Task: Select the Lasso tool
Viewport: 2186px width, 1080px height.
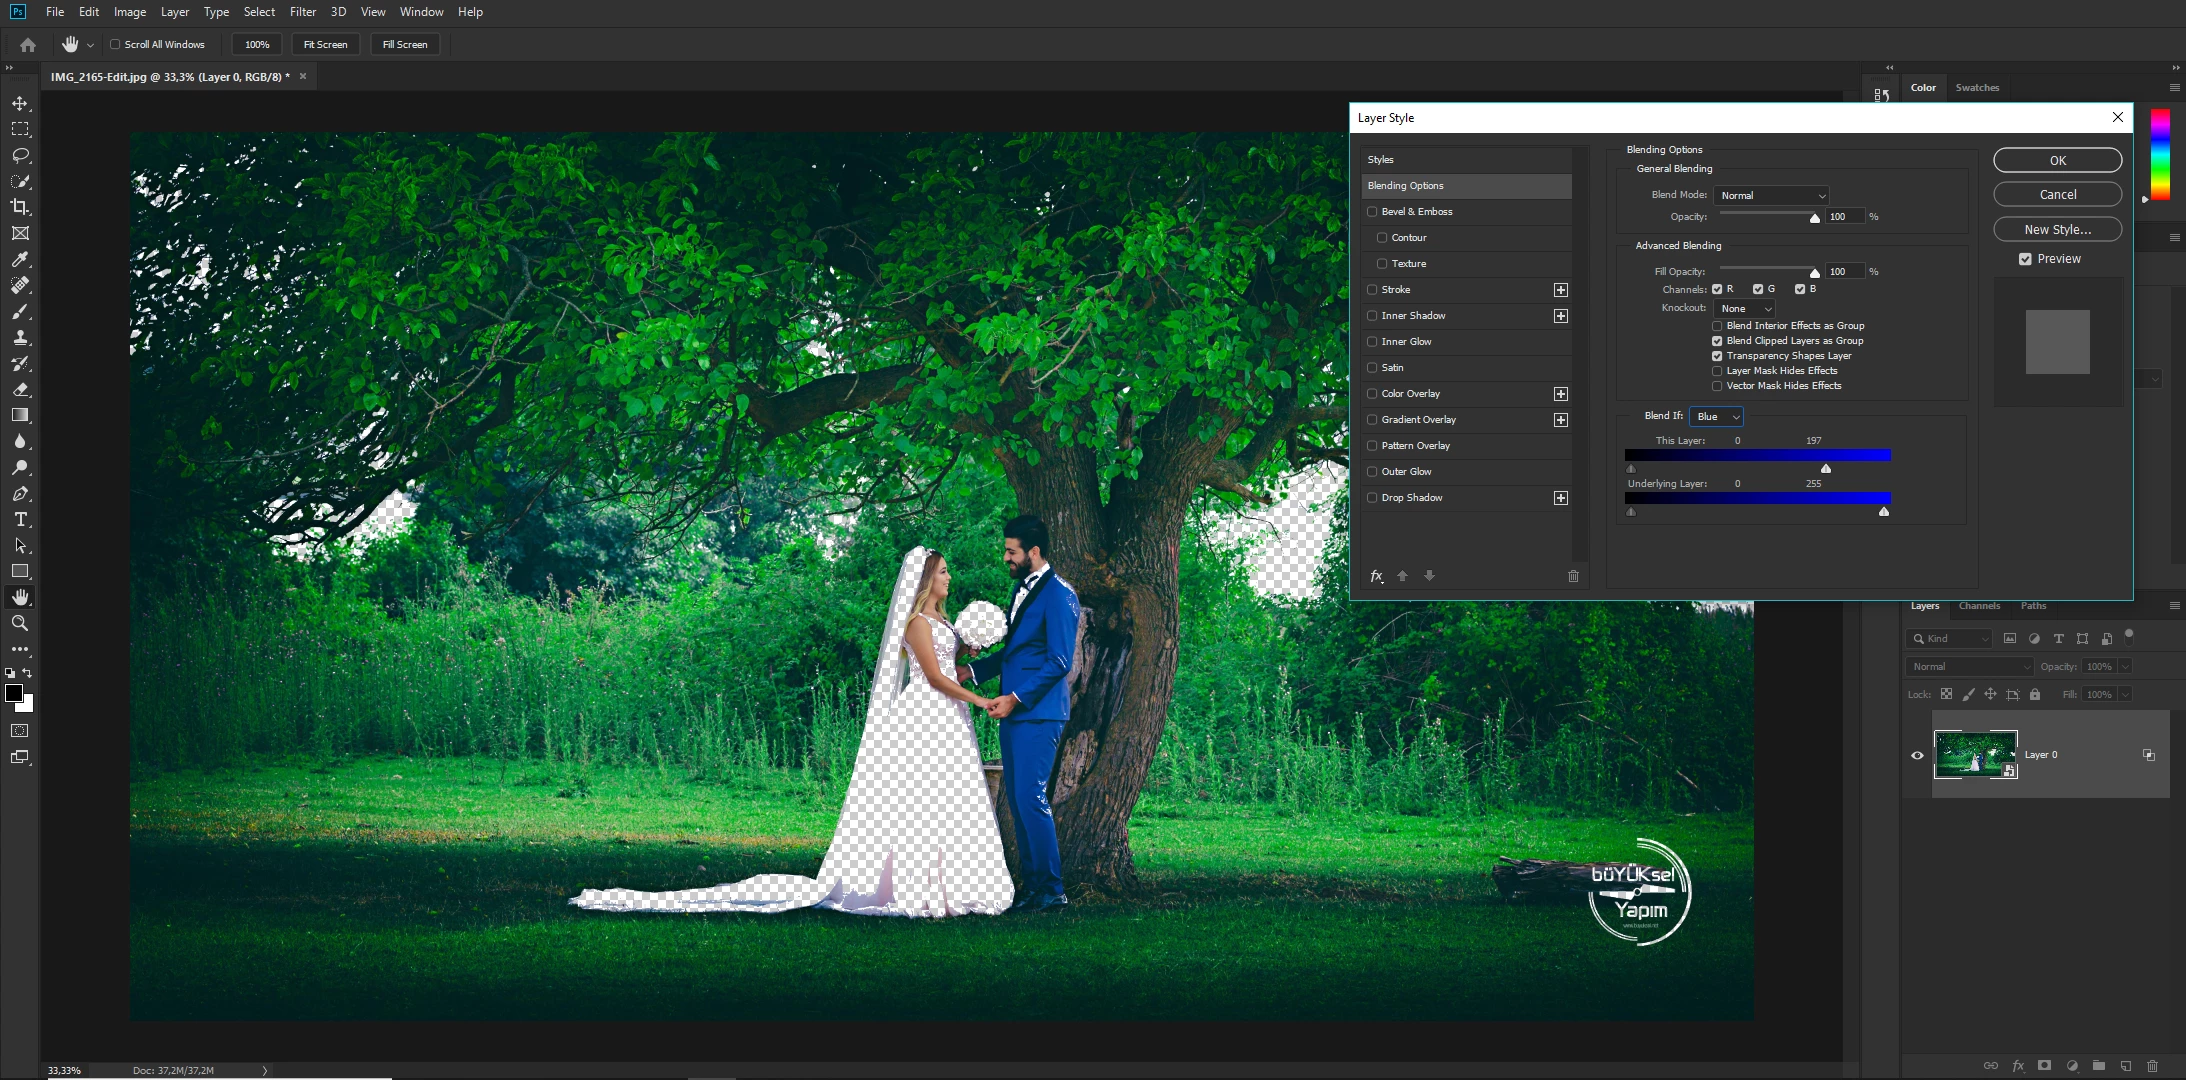Action: pyautogui.click(x=20, y=155)
